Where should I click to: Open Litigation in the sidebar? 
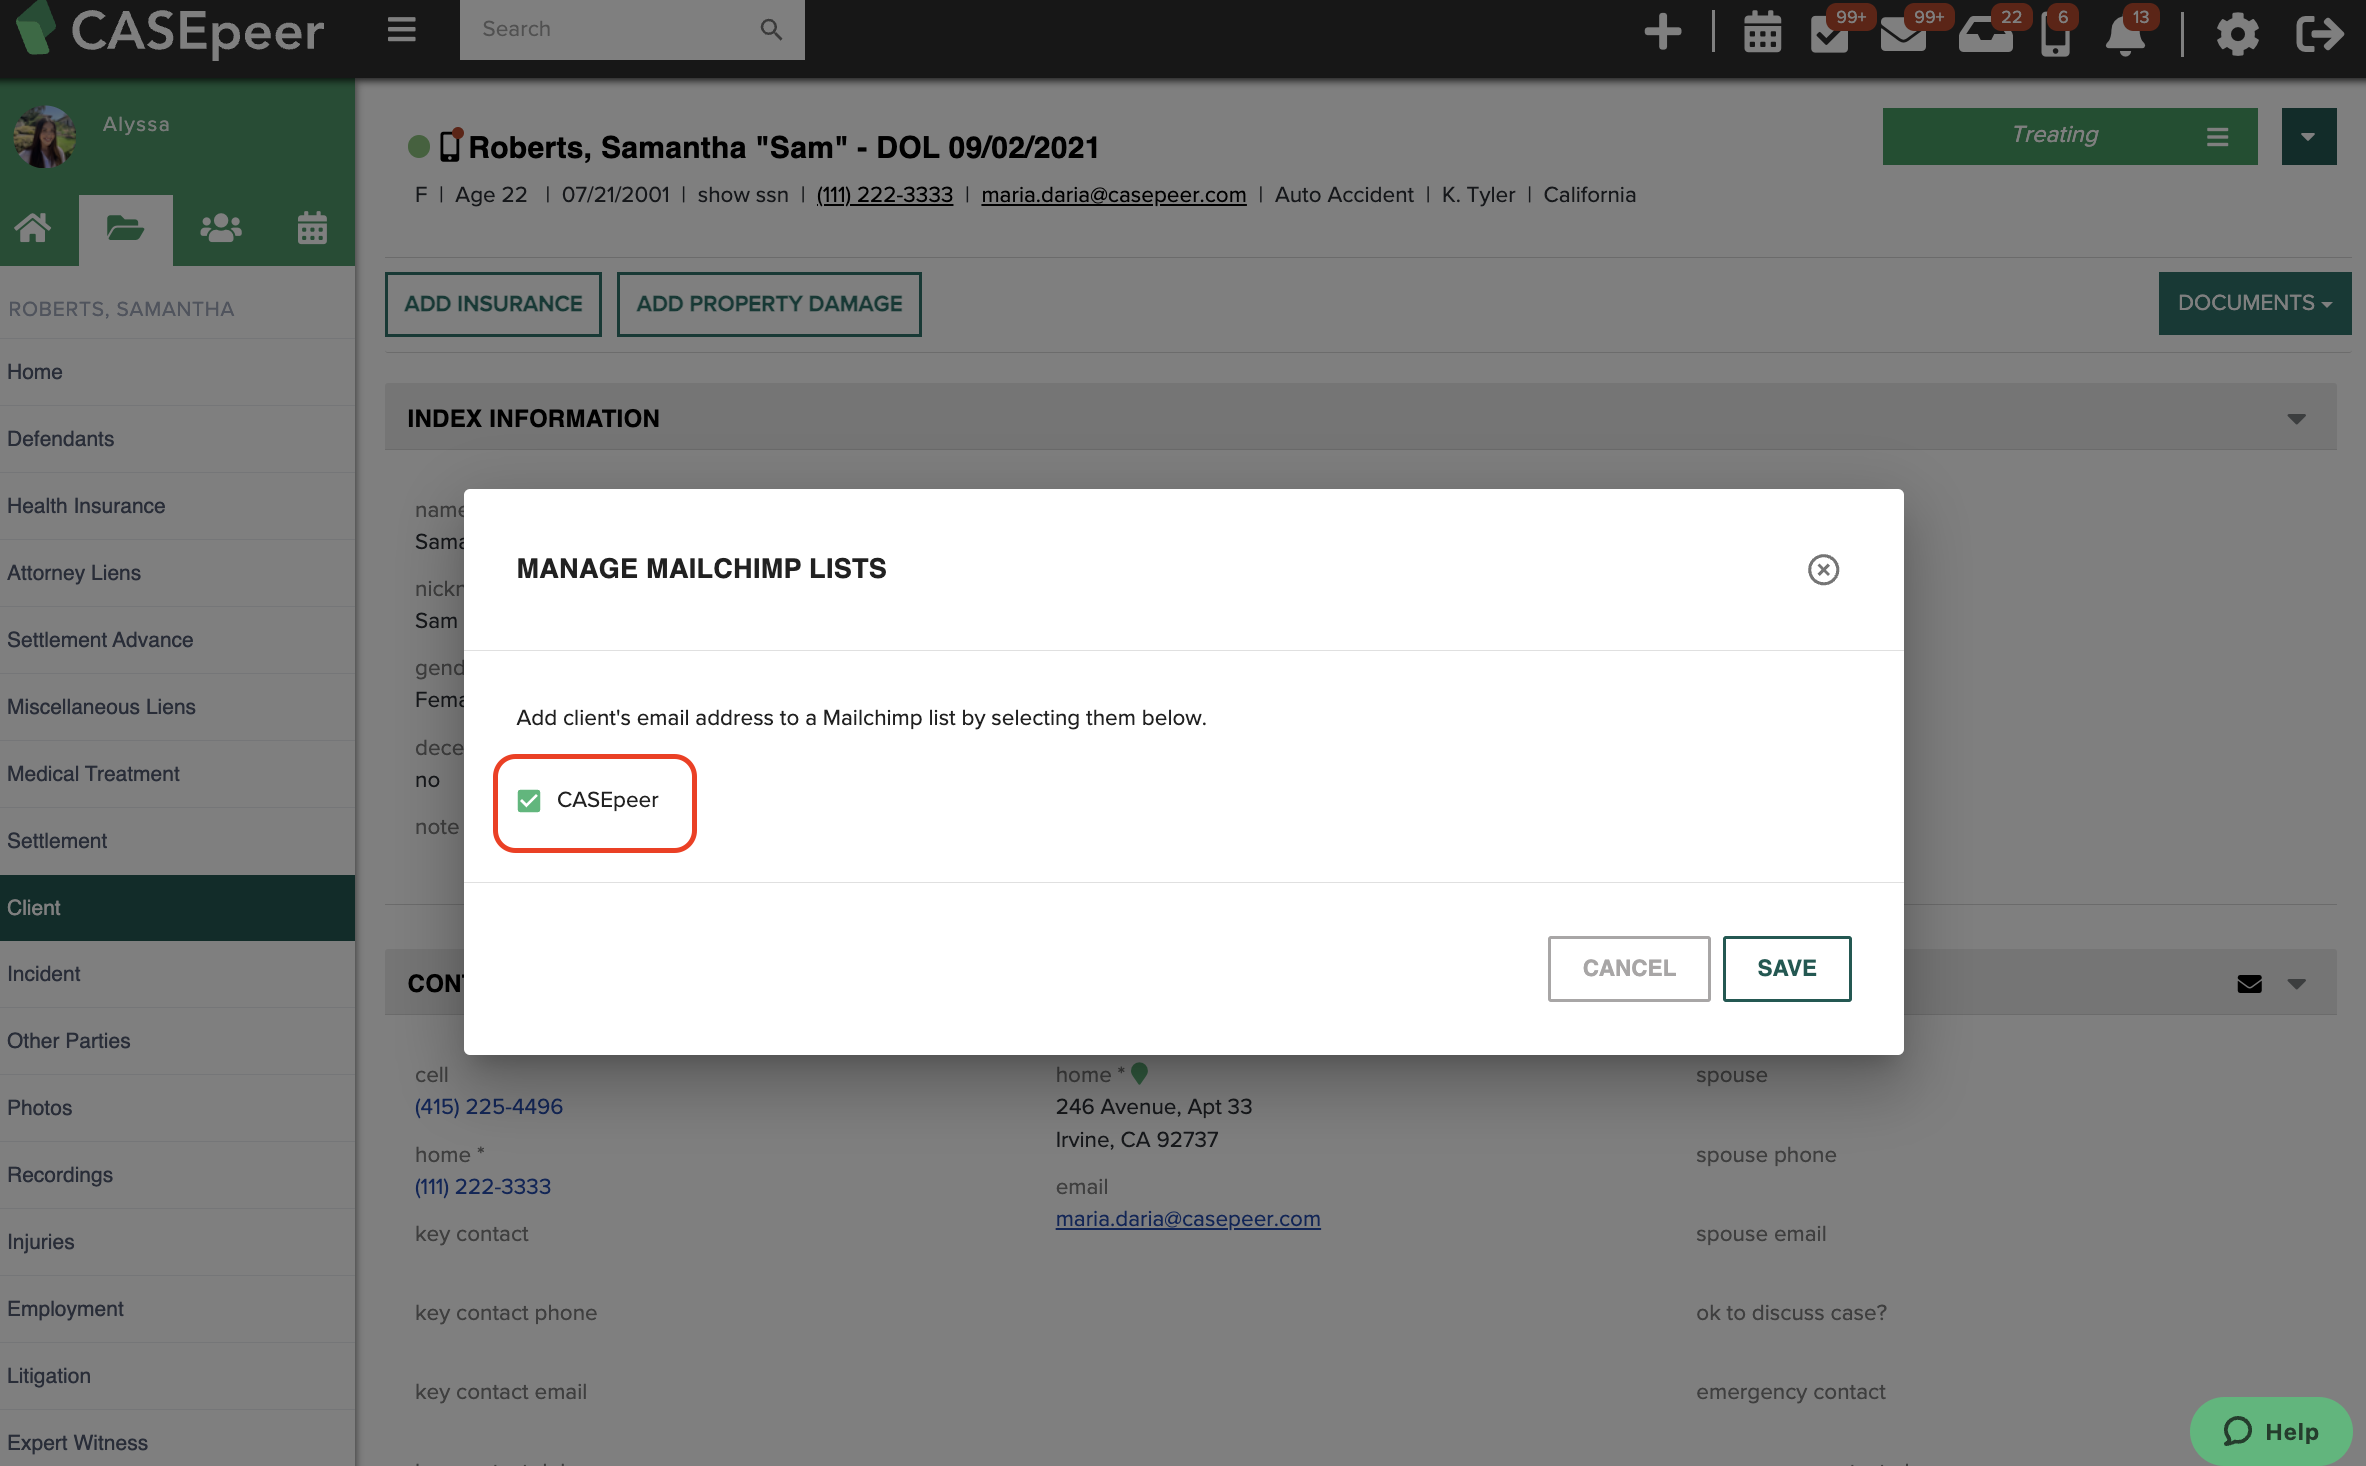[x=177, y=1376]
